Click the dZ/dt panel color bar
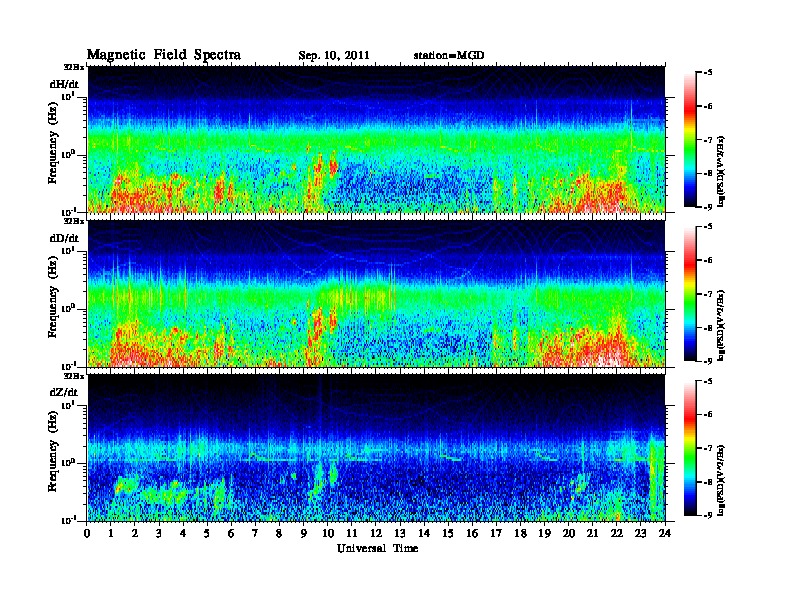This screenshot has height=612, width=792. tap(690, 448)
